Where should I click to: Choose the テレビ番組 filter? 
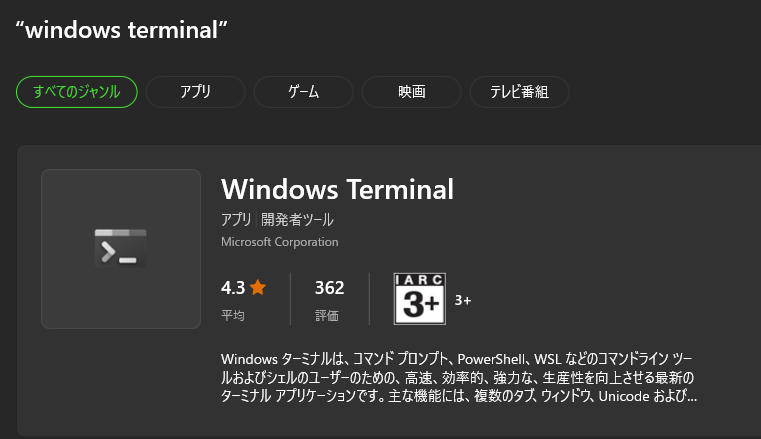click(x=519, y=92)
